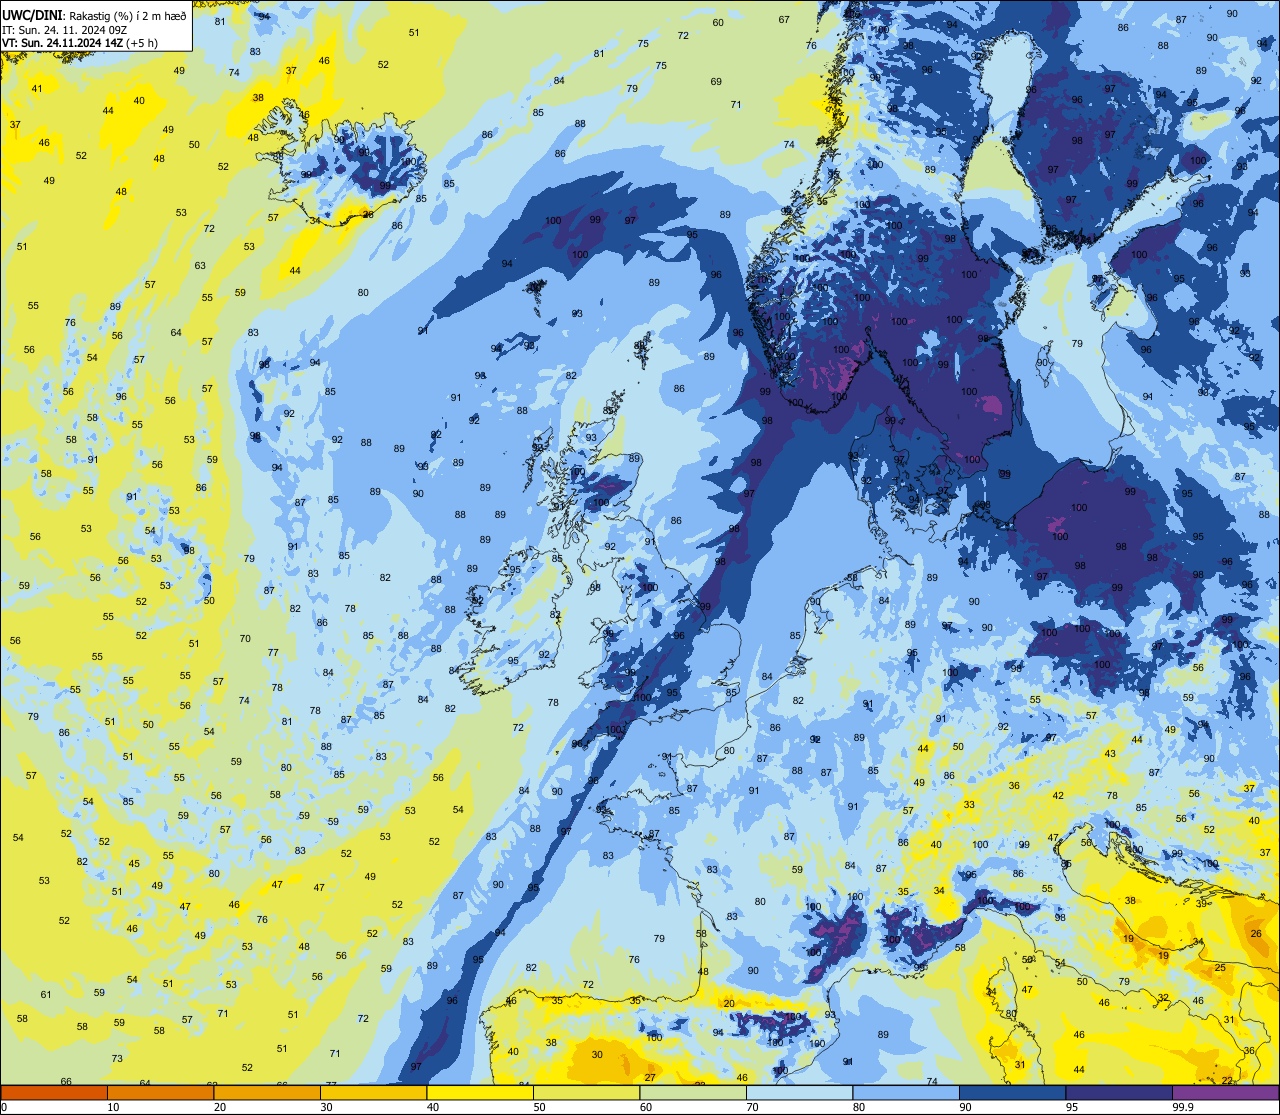Click the '25' humidity value on the map
The height and width of the screenshot is (1115, 1280).
pos(1220,967)
